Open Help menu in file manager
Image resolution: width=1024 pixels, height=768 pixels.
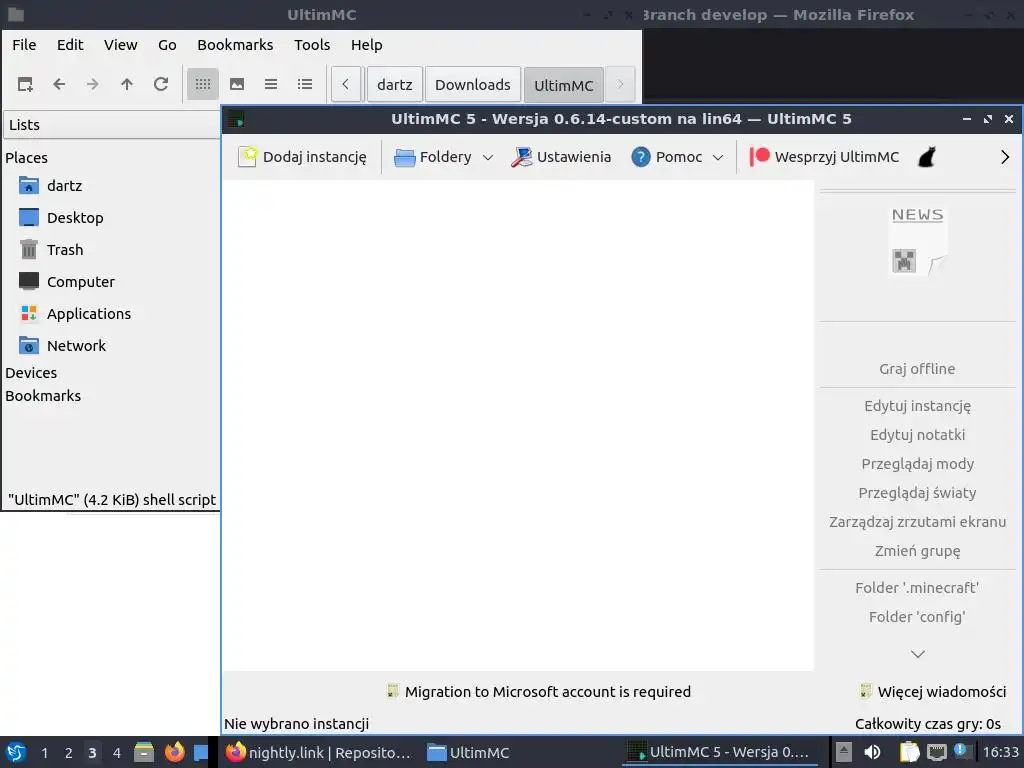(x=366, y=45)
